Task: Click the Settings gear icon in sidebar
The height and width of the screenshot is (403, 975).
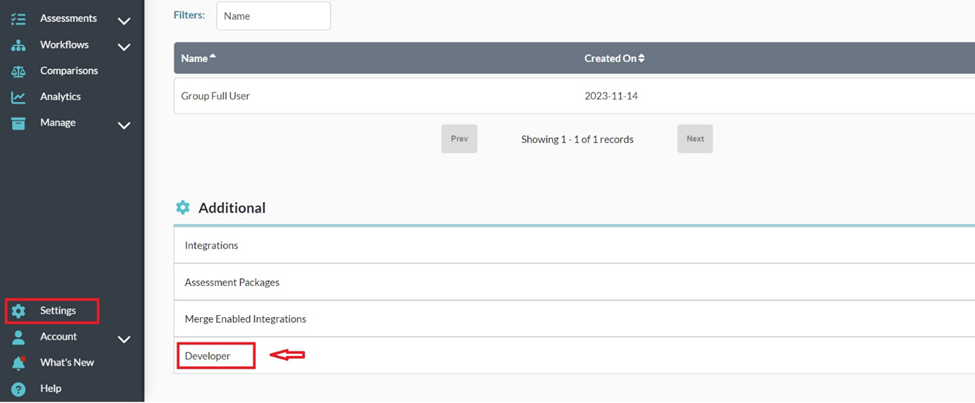Action: pos(18,311)
